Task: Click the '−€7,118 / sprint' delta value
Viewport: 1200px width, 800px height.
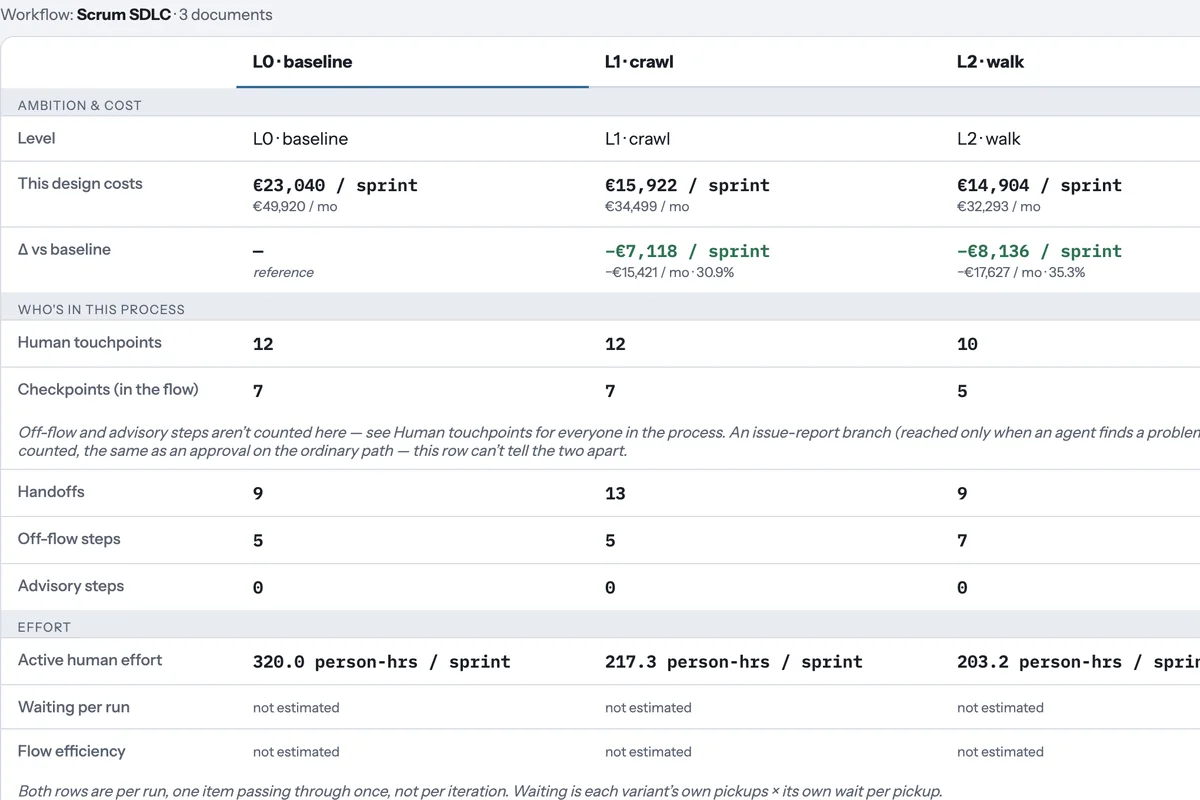Action: click(687, 251)
